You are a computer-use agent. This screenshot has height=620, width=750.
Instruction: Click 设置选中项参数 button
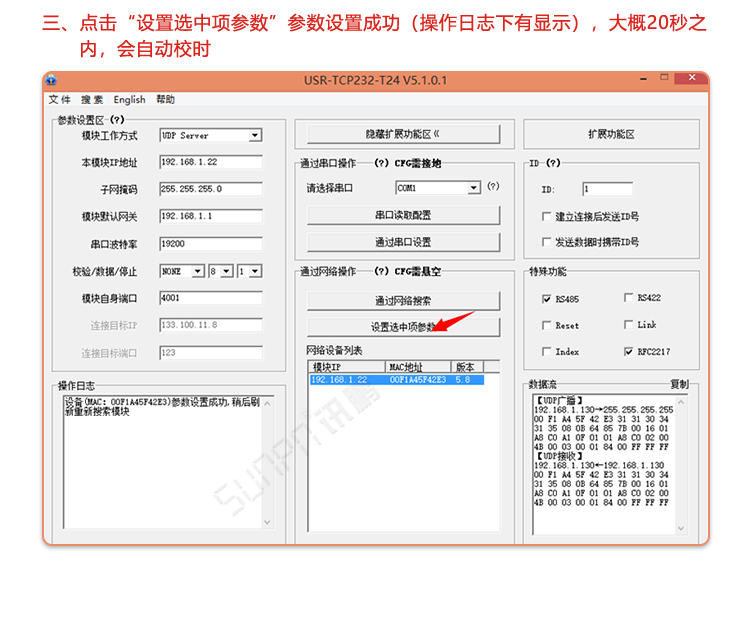[x=403, y=327]
